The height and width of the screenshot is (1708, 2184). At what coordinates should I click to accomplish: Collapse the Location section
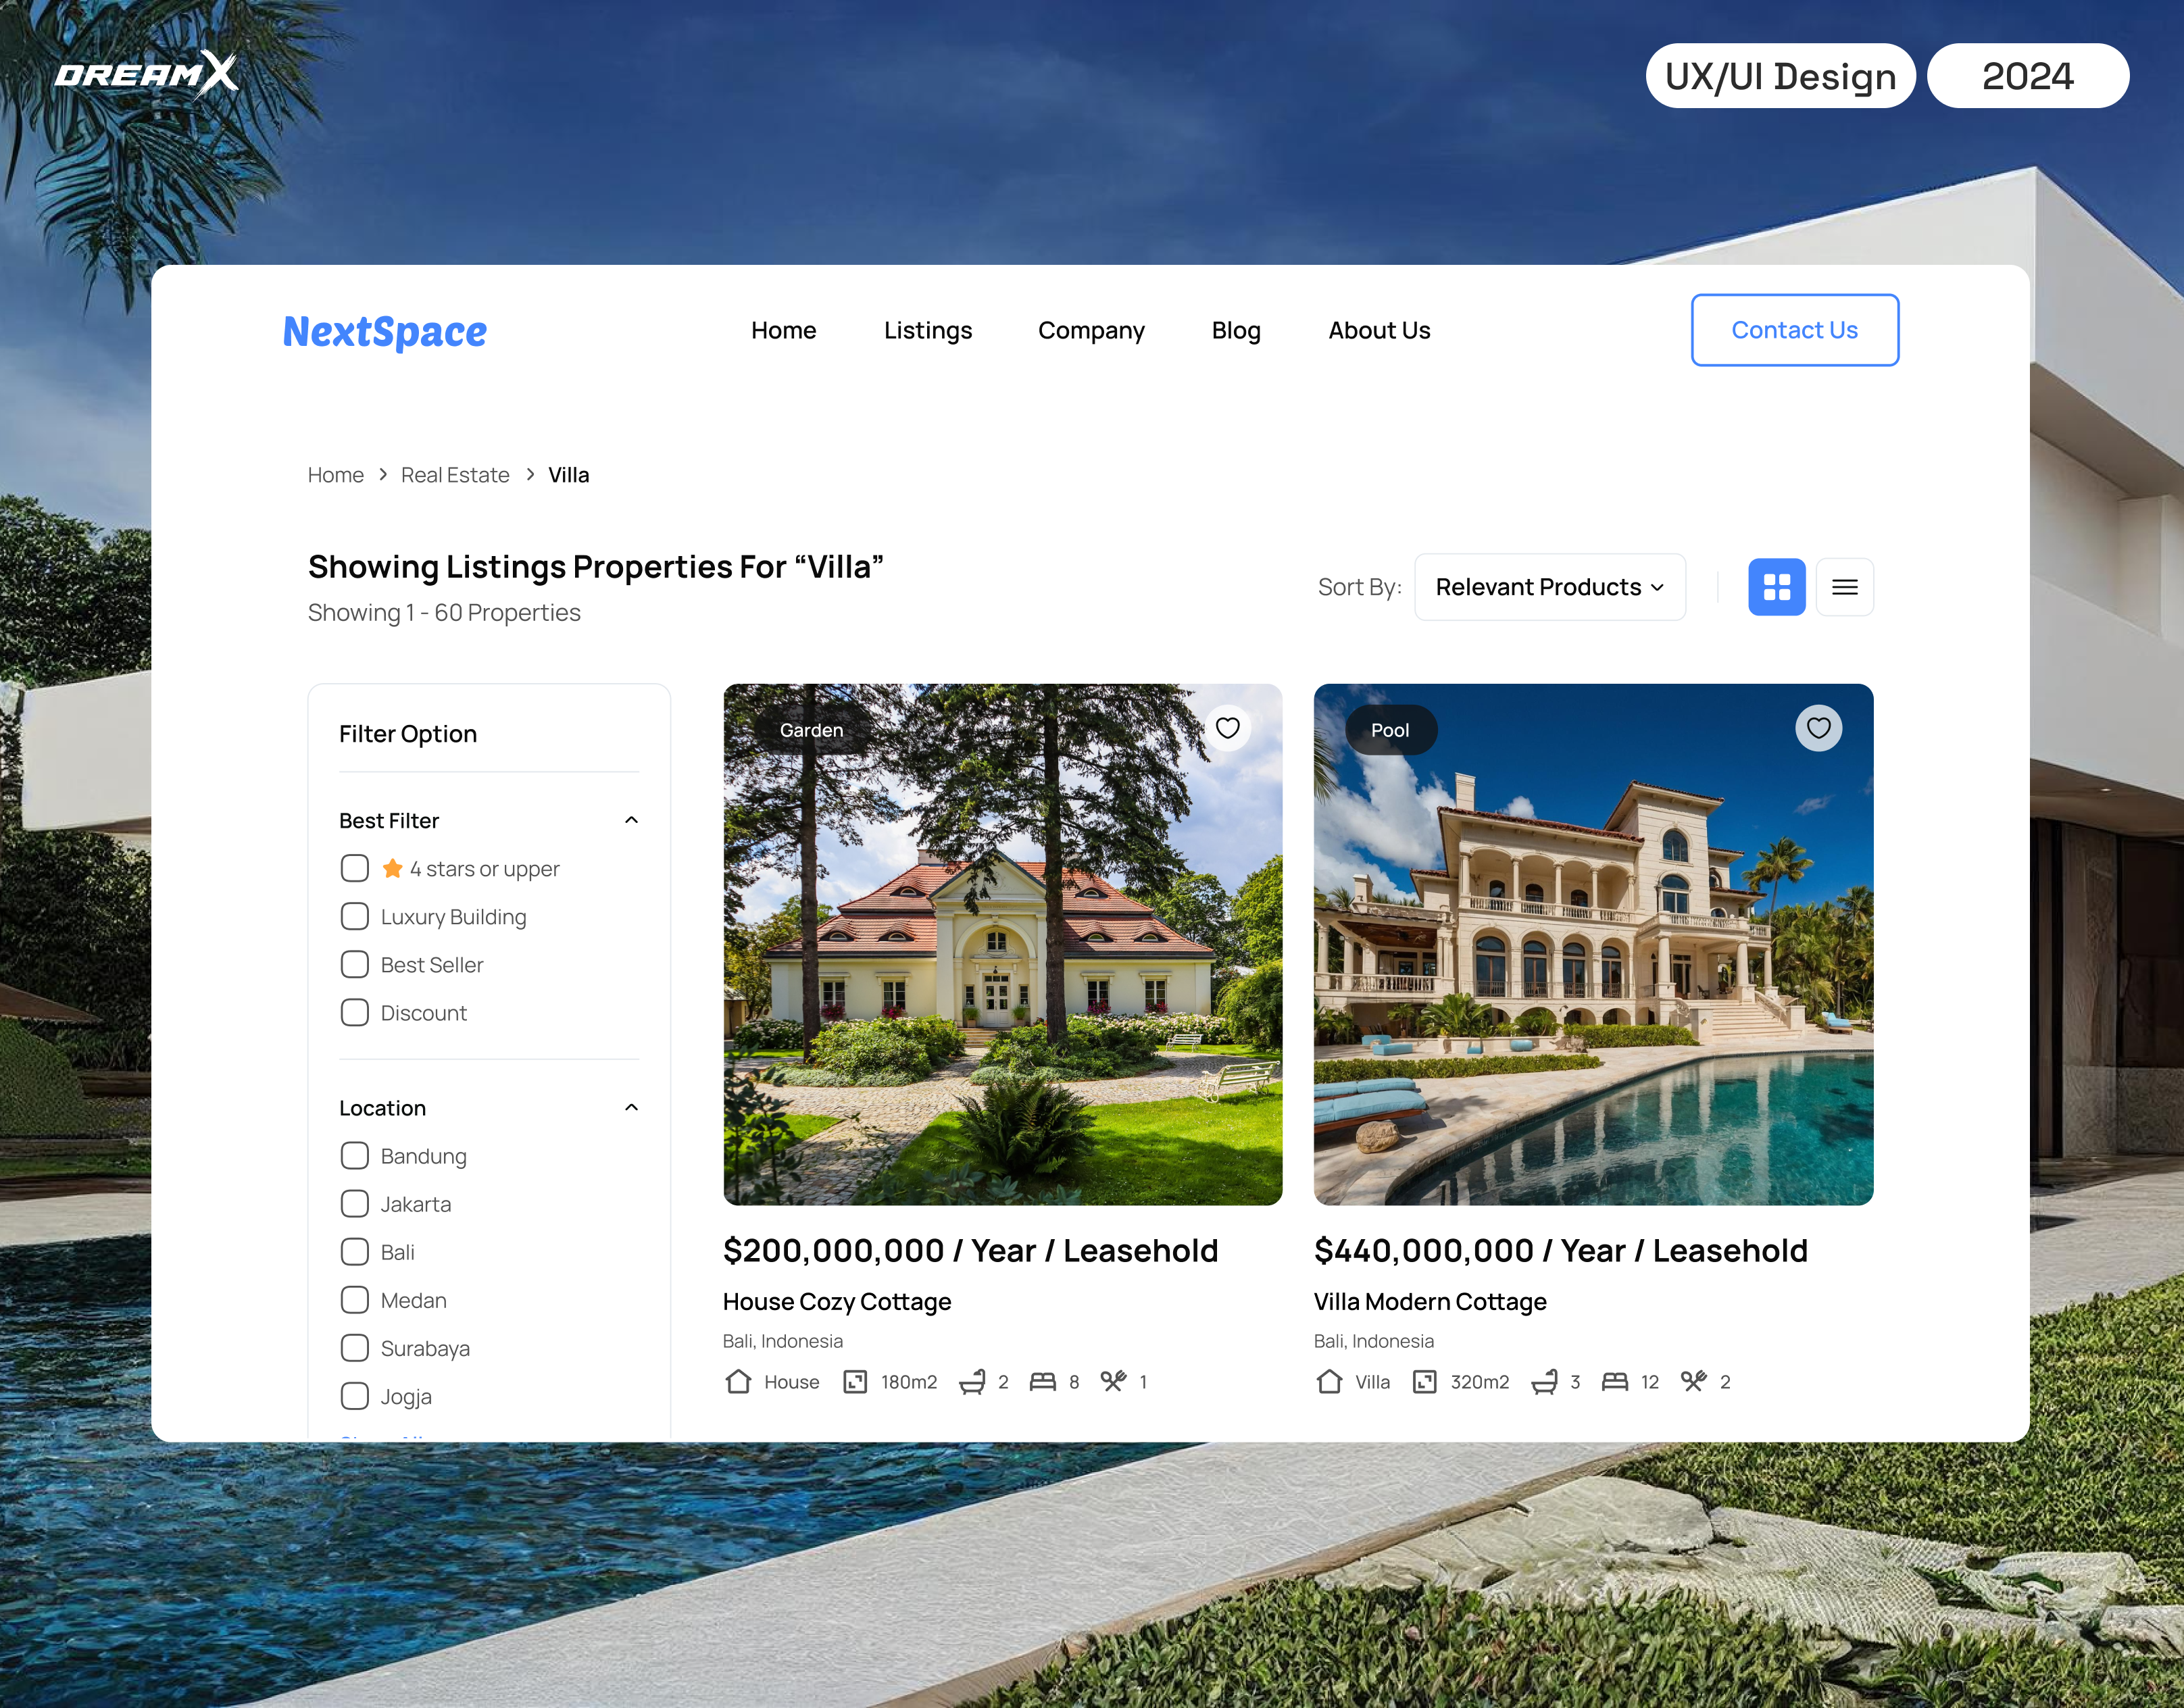click(x=631, y=1107)
